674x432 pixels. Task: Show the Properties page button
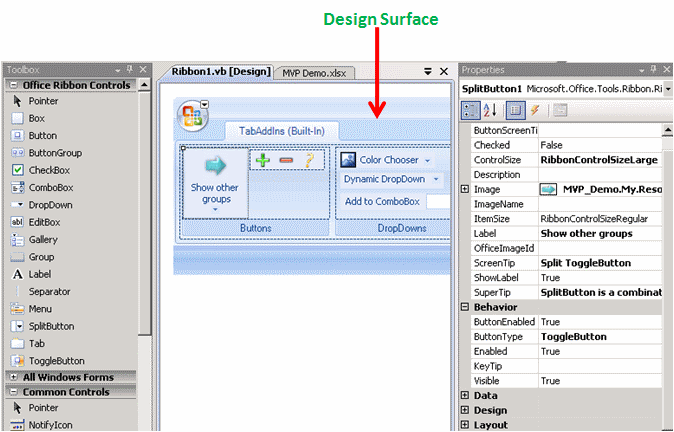click(x=515, y=110)
